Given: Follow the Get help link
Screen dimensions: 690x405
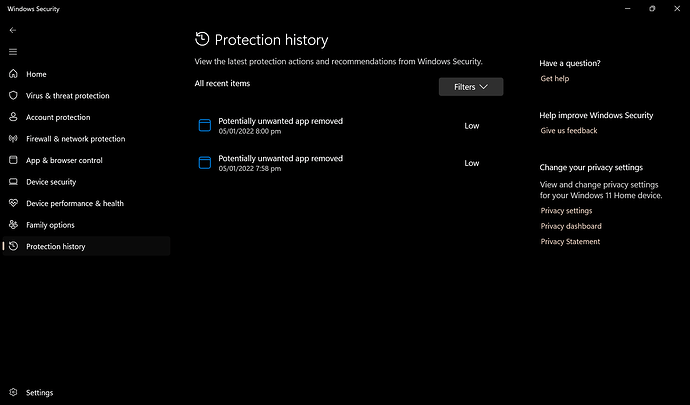Looking at the screenshot, I should point(554,78).
